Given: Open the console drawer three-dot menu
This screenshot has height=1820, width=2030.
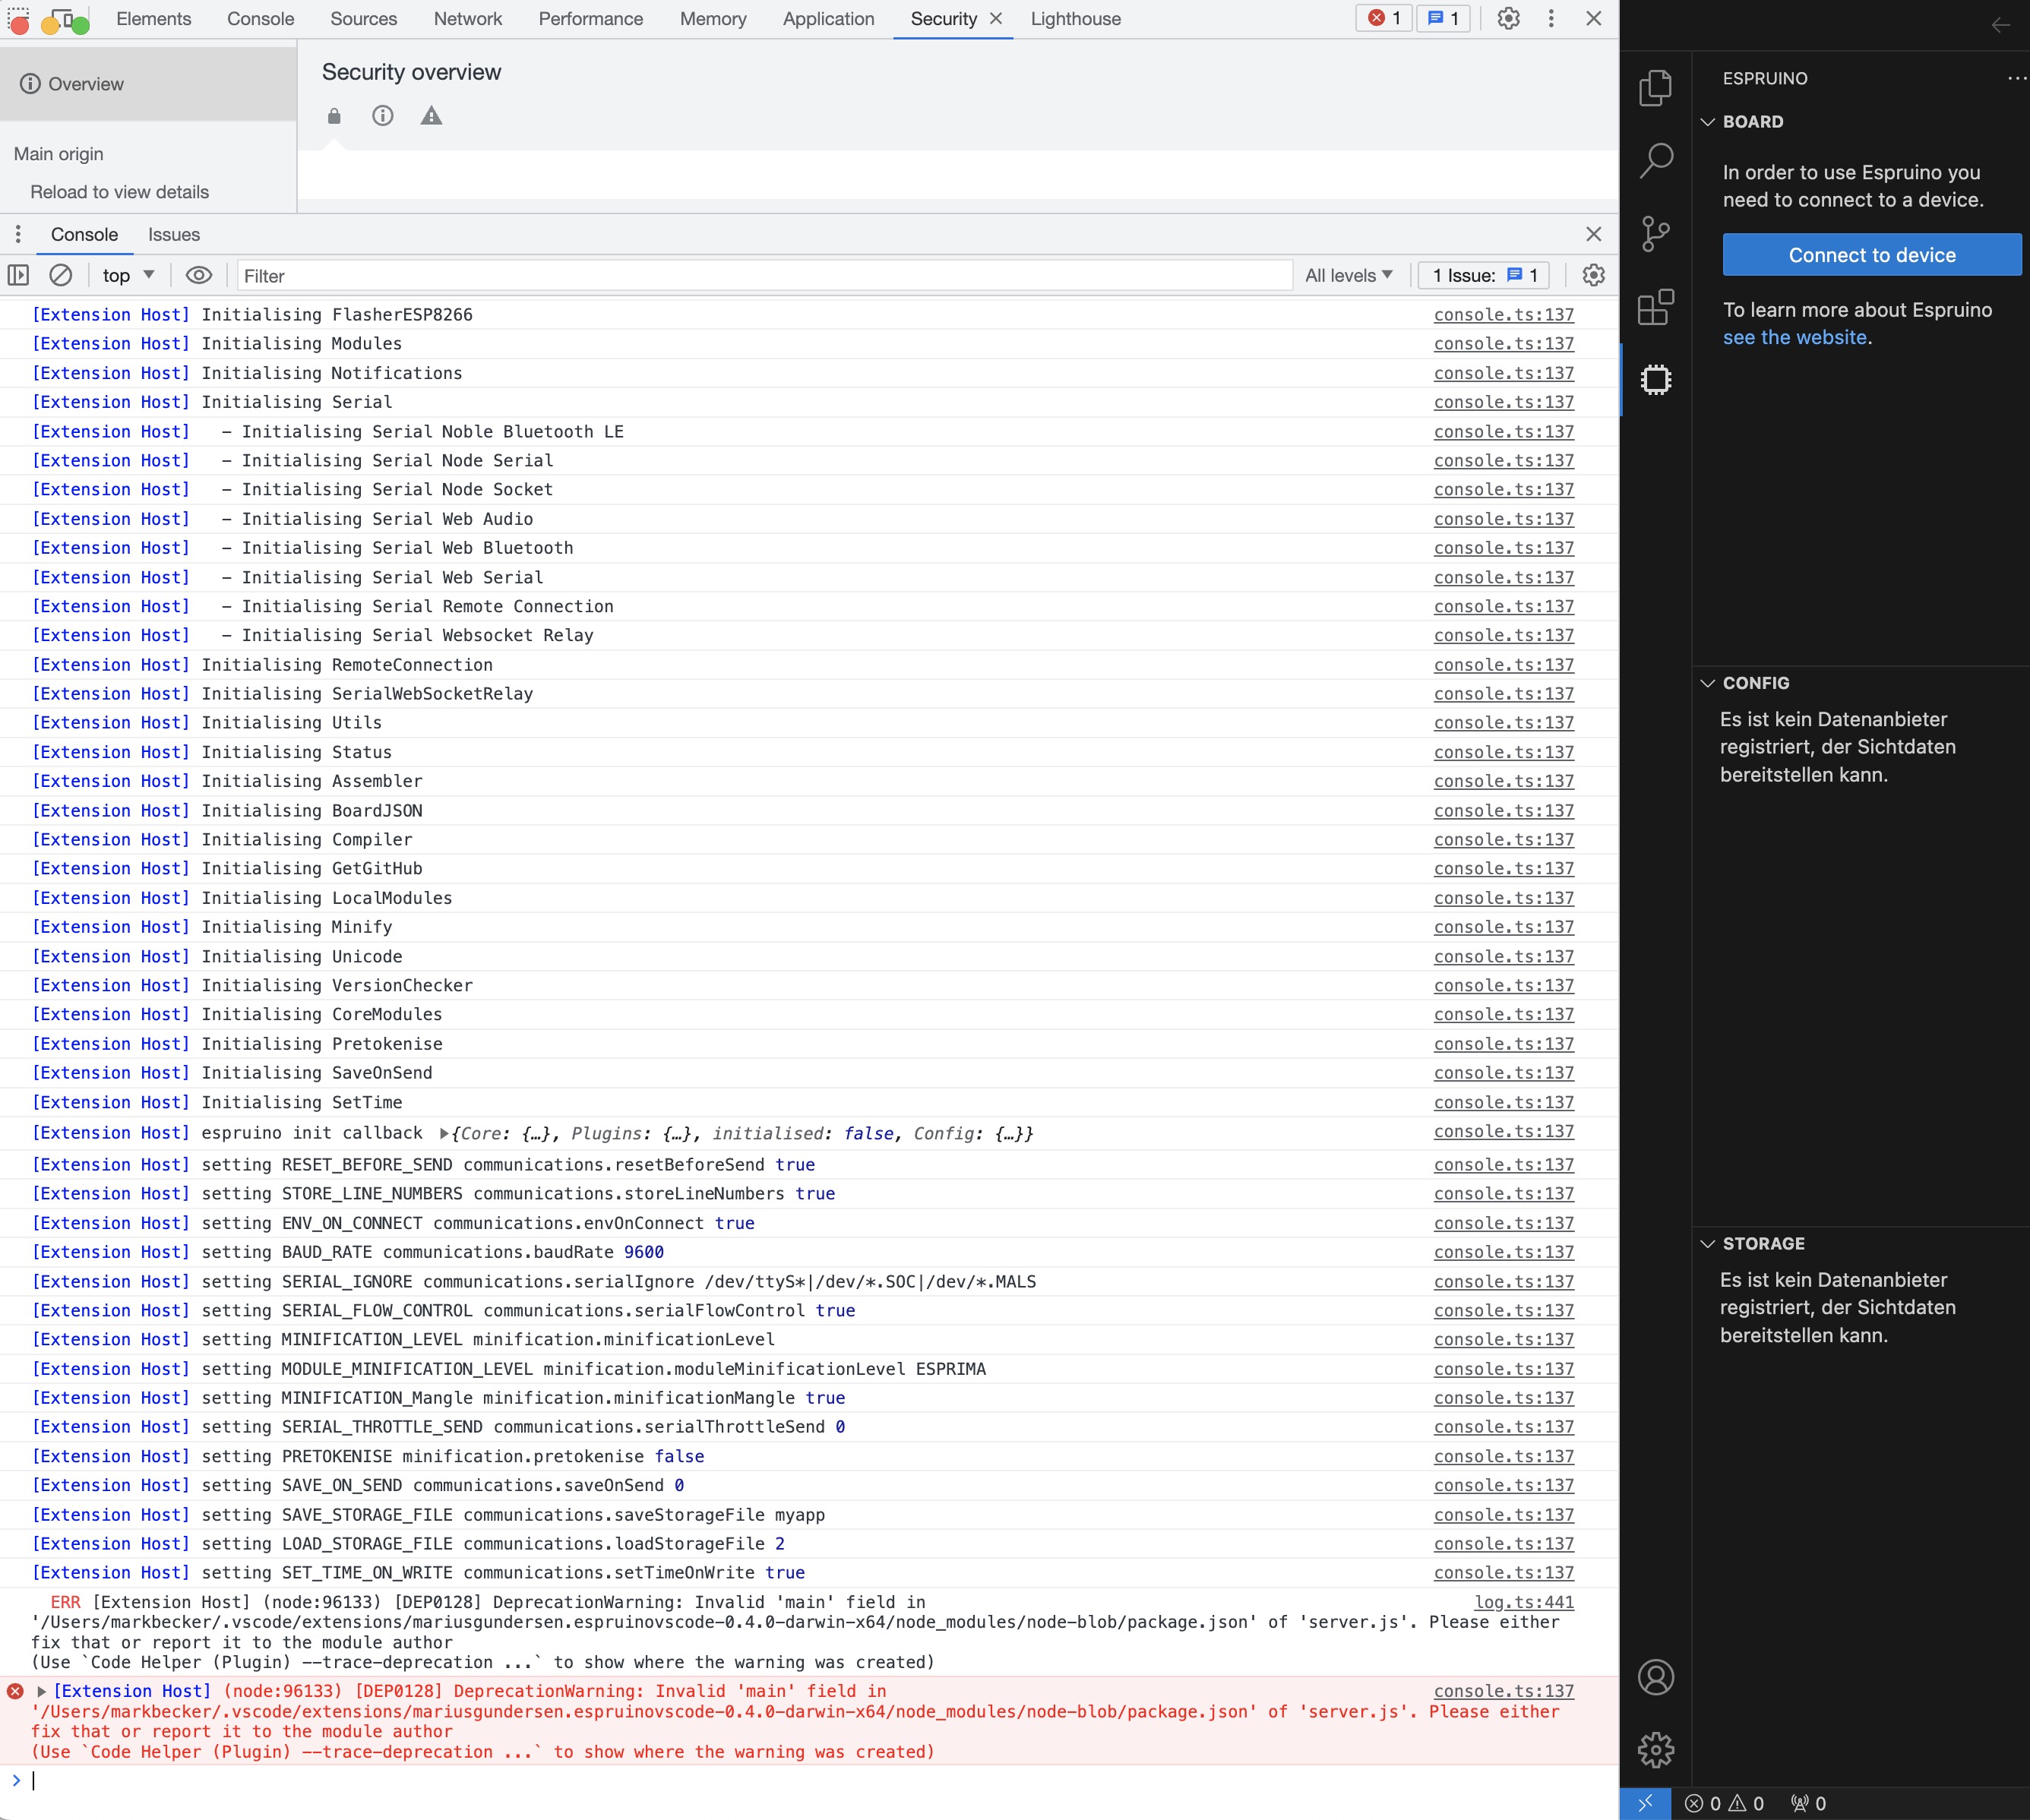Looking at the screenshot, I should pyautogui.click(x=18, y=234).
